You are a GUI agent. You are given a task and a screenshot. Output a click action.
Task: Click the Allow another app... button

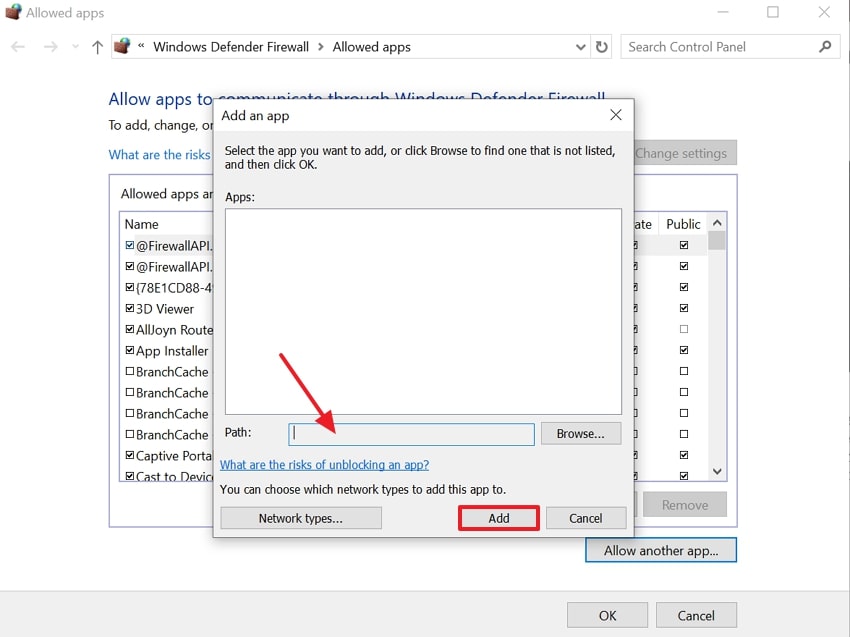click(x=661, y=551)
